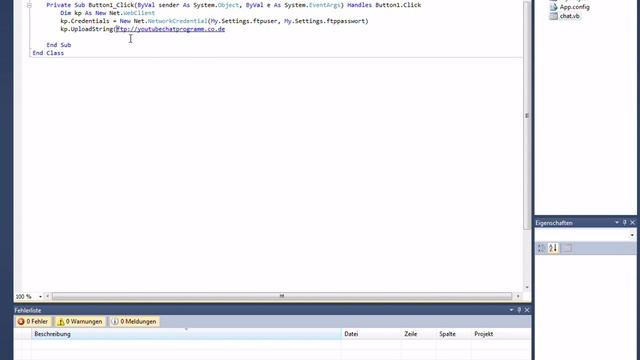
Task: Click the ftp://youtubechatprogramm.co.de link in code
Action: pyautogui.click(x=171, y=29)
